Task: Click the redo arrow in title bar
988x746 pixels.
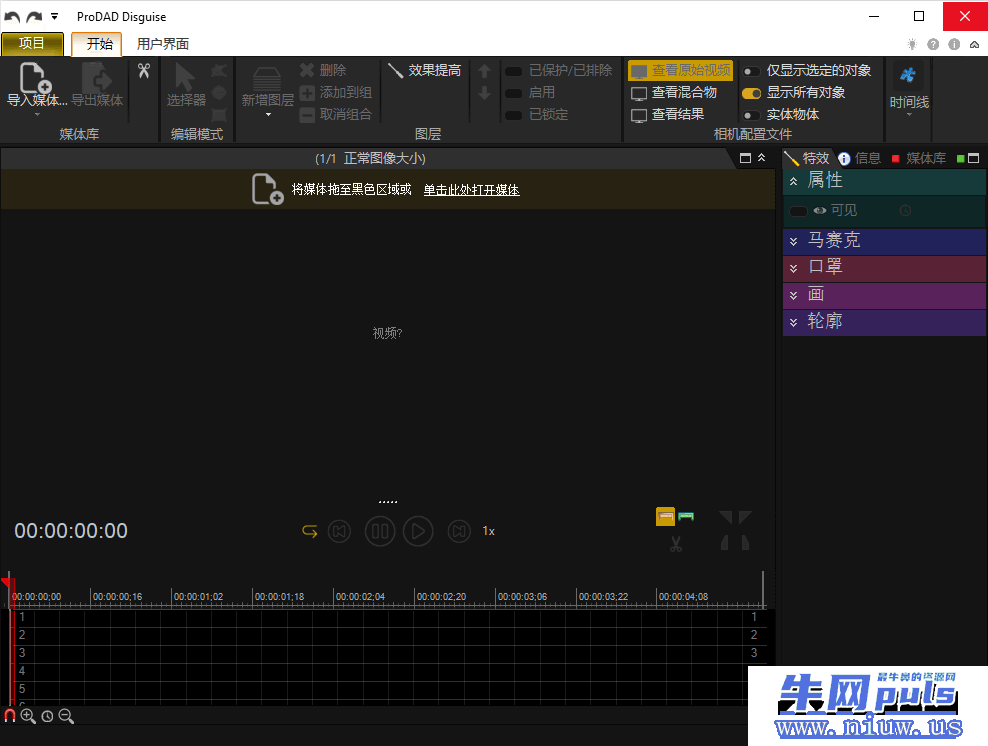Action: pyautogui.click(x=34, y=17)
